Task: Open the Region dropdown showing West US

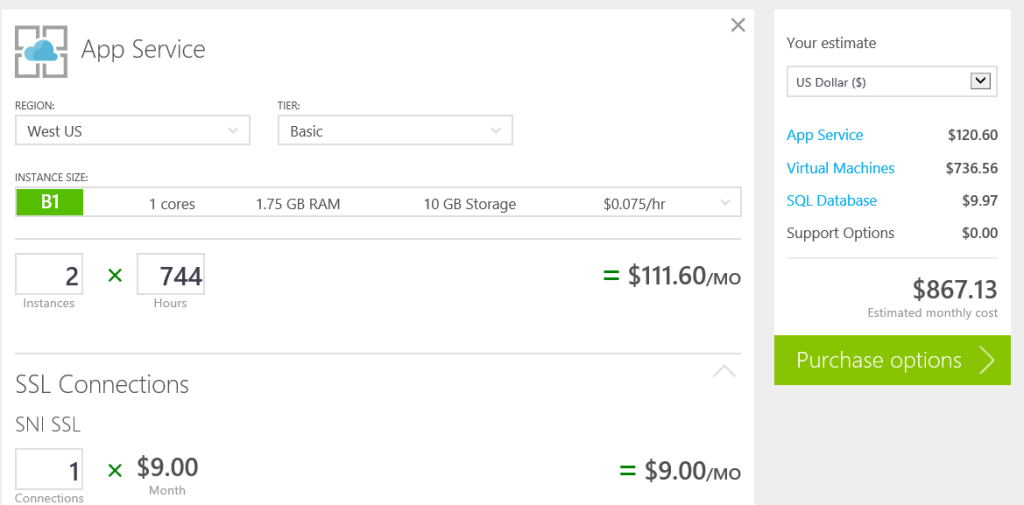Action: click(x=133, y=131)
